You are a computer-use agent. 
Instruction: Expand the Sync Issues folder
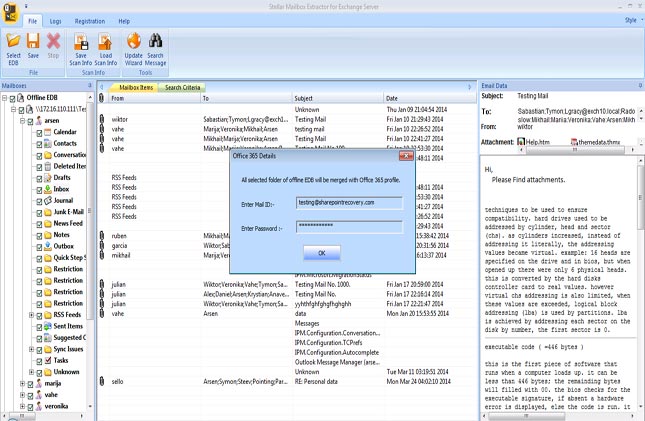coord(31,349)
